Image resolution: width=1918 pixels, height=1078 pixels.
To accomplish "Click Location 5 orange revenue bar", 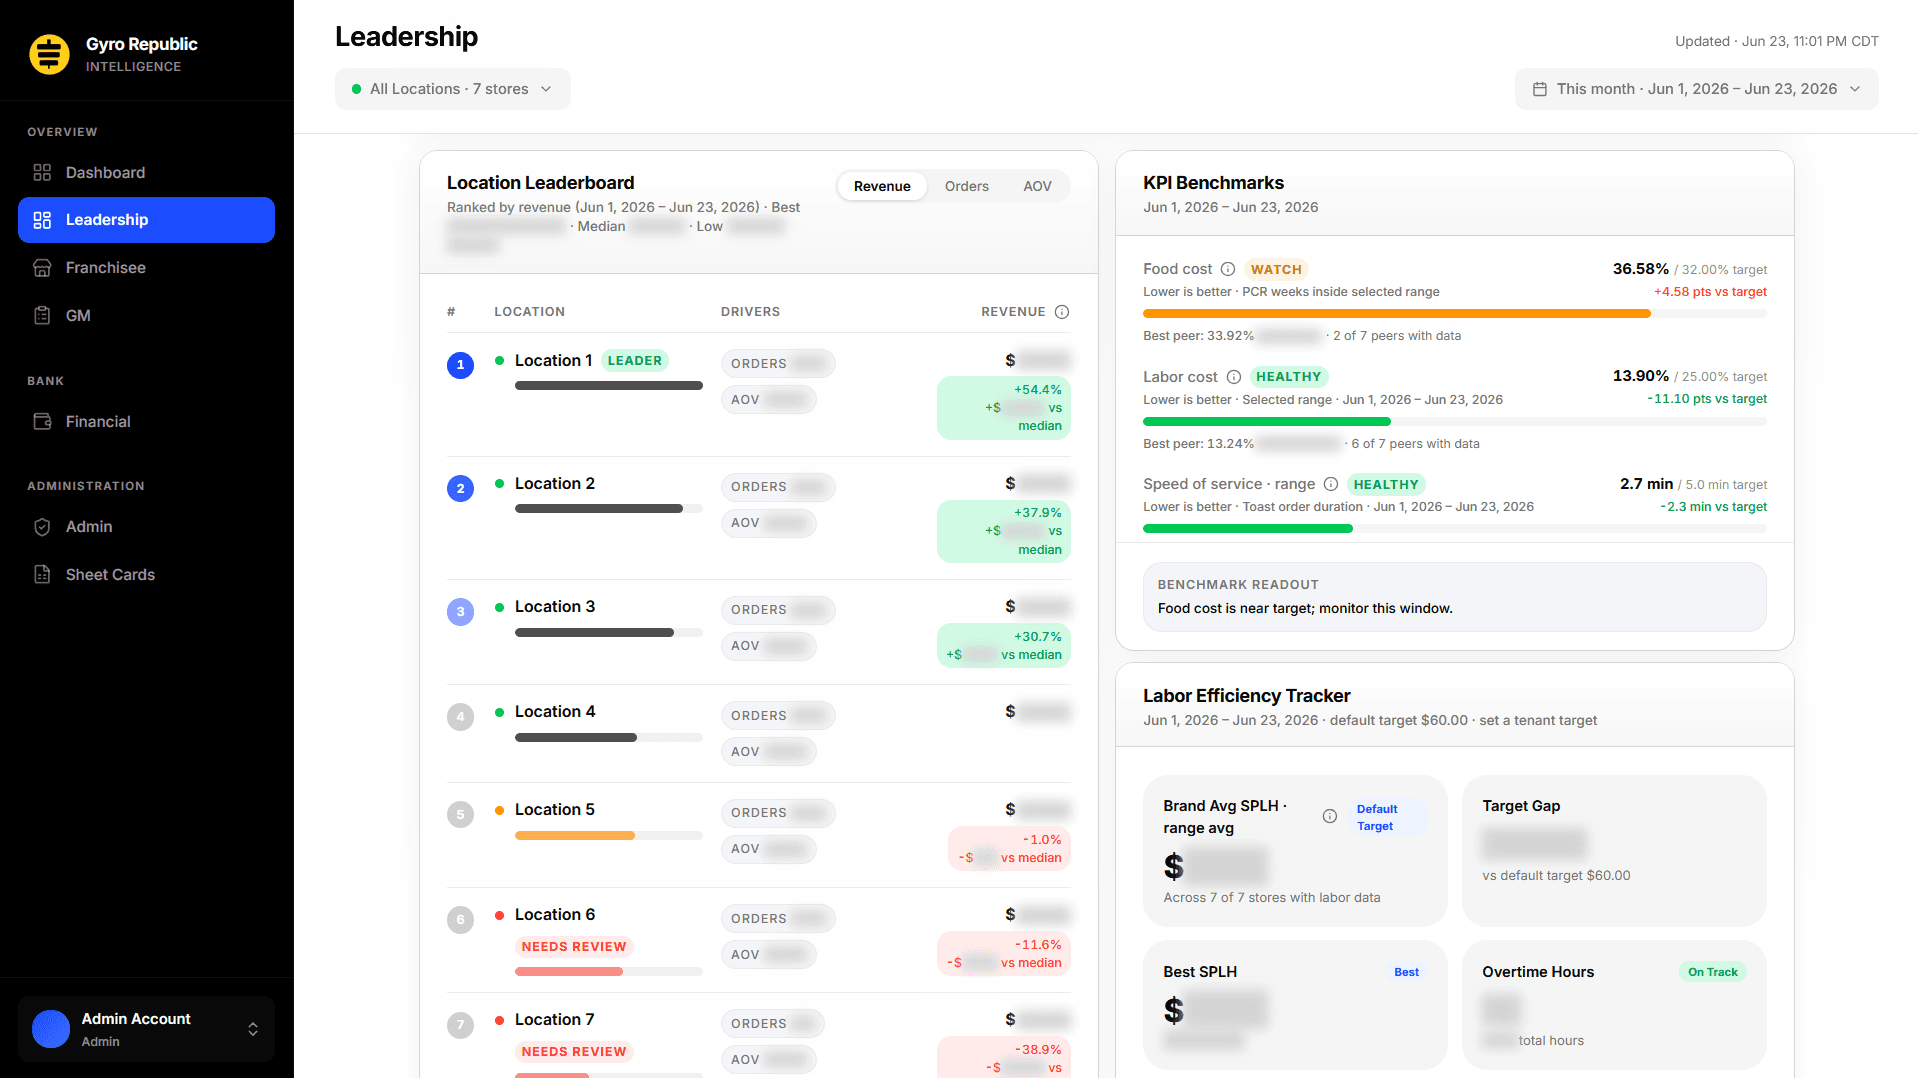I will point(575,836).
